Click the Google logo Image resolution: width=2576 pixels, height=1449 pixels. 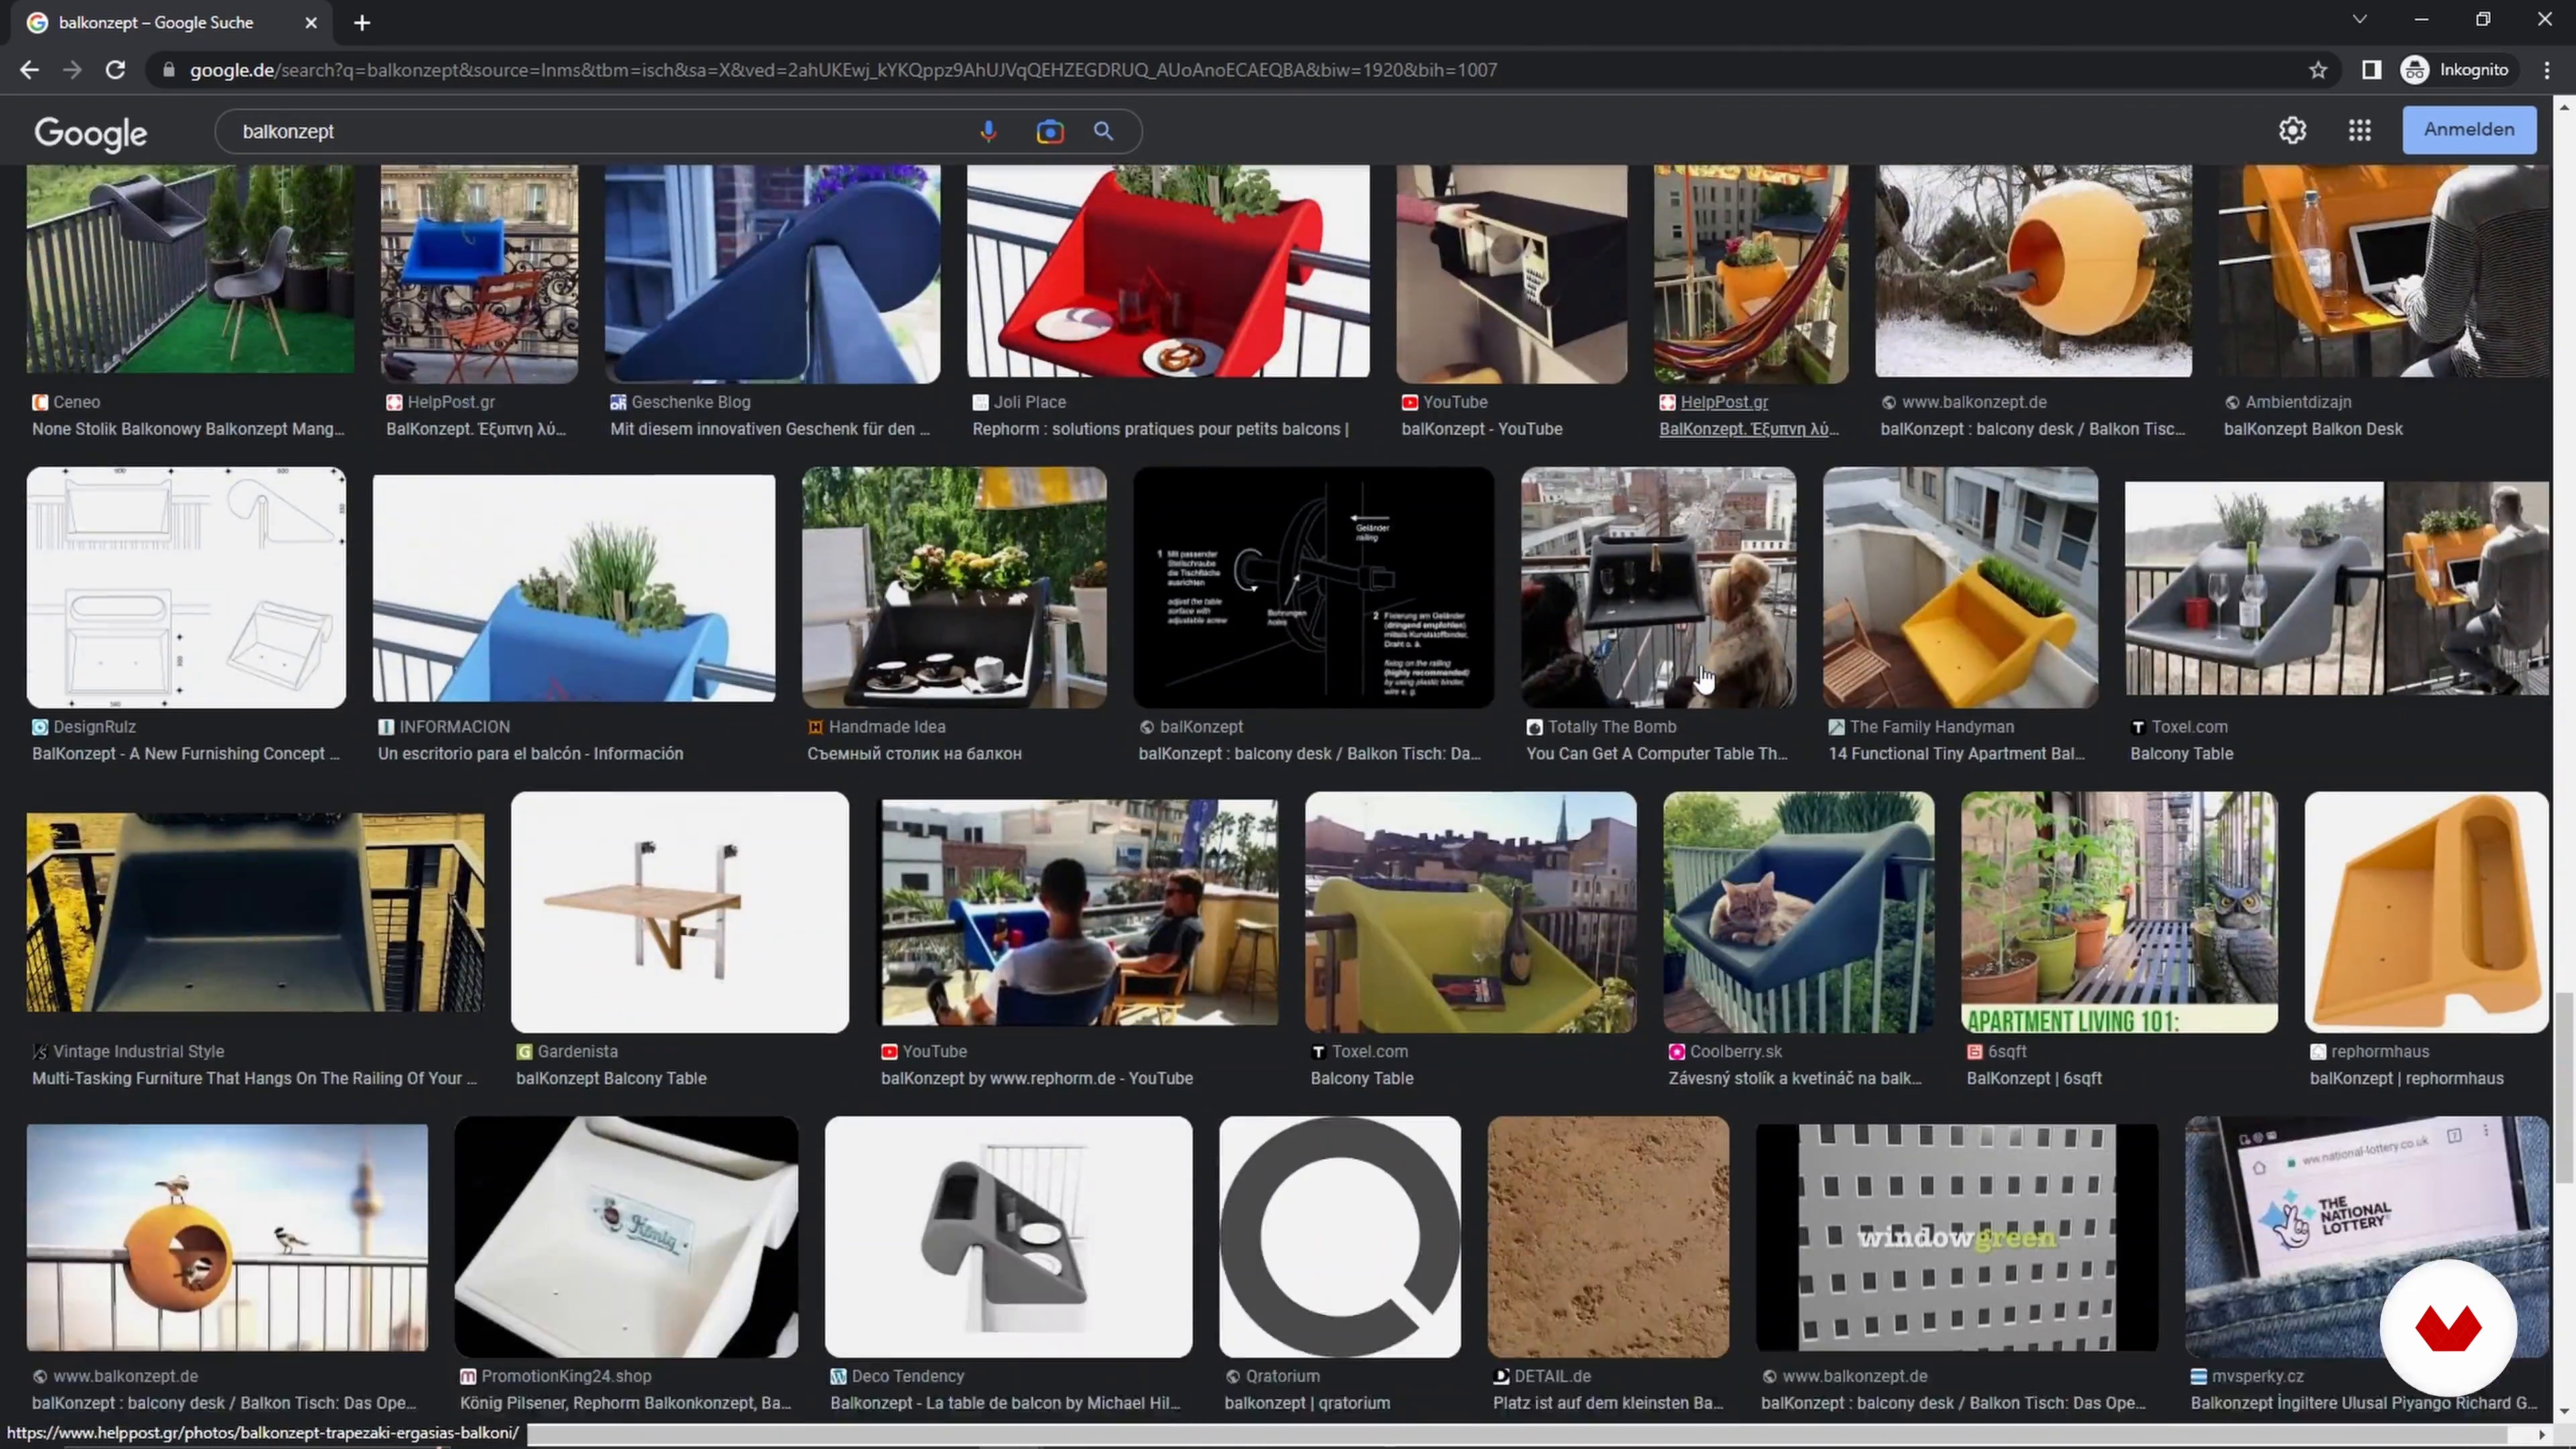click(x=90, y=133)
